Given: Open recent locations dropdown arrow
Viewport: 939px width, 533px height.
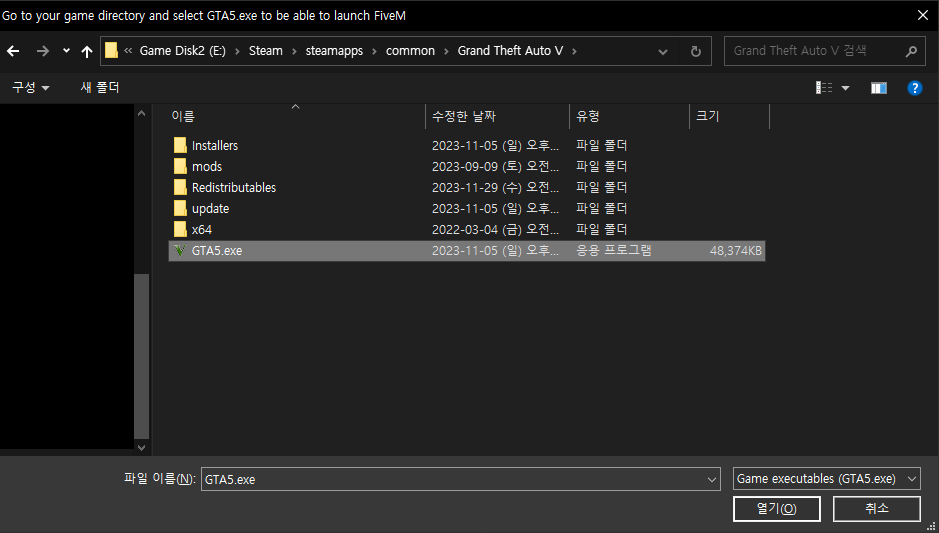Looking at the screenshot, I should pyautogui.click(x=66, y=51).
